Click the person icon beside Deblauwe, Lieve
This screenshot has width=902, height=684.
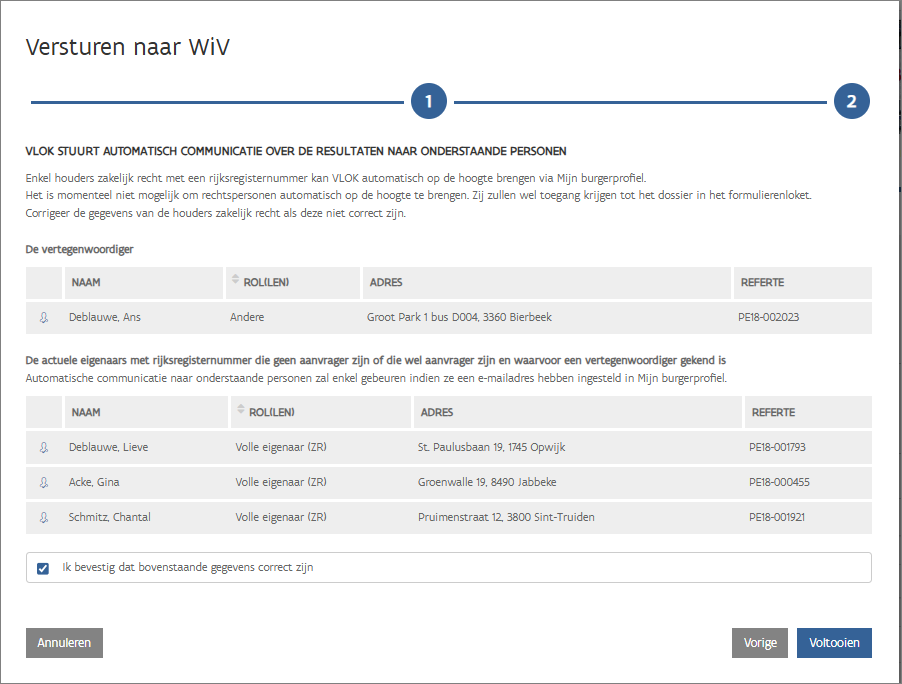pos(44,447)
